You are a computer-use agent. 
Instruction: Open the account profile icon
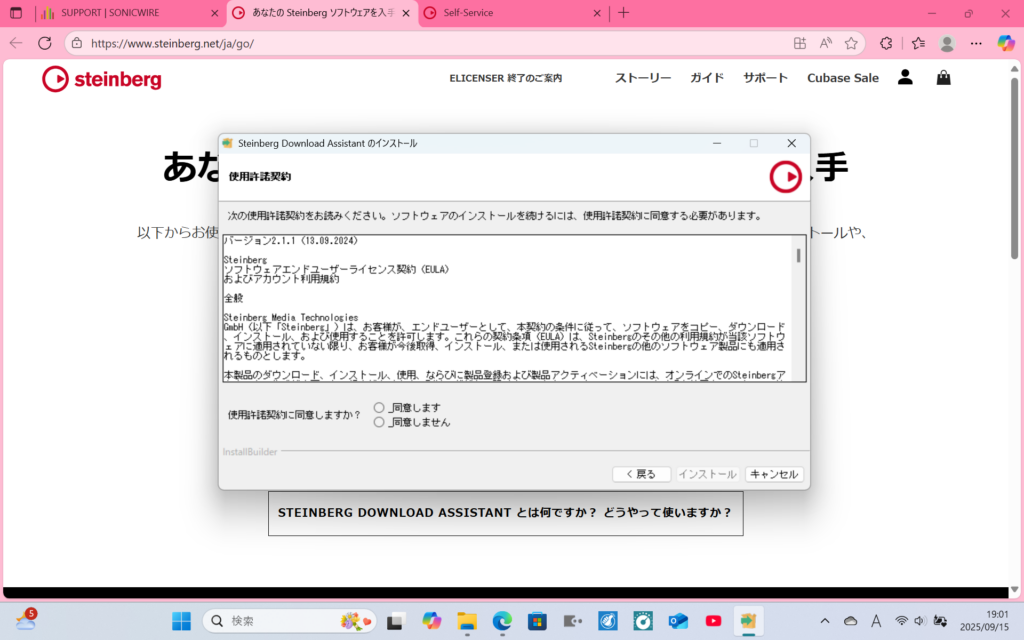(x=905, y=77)
